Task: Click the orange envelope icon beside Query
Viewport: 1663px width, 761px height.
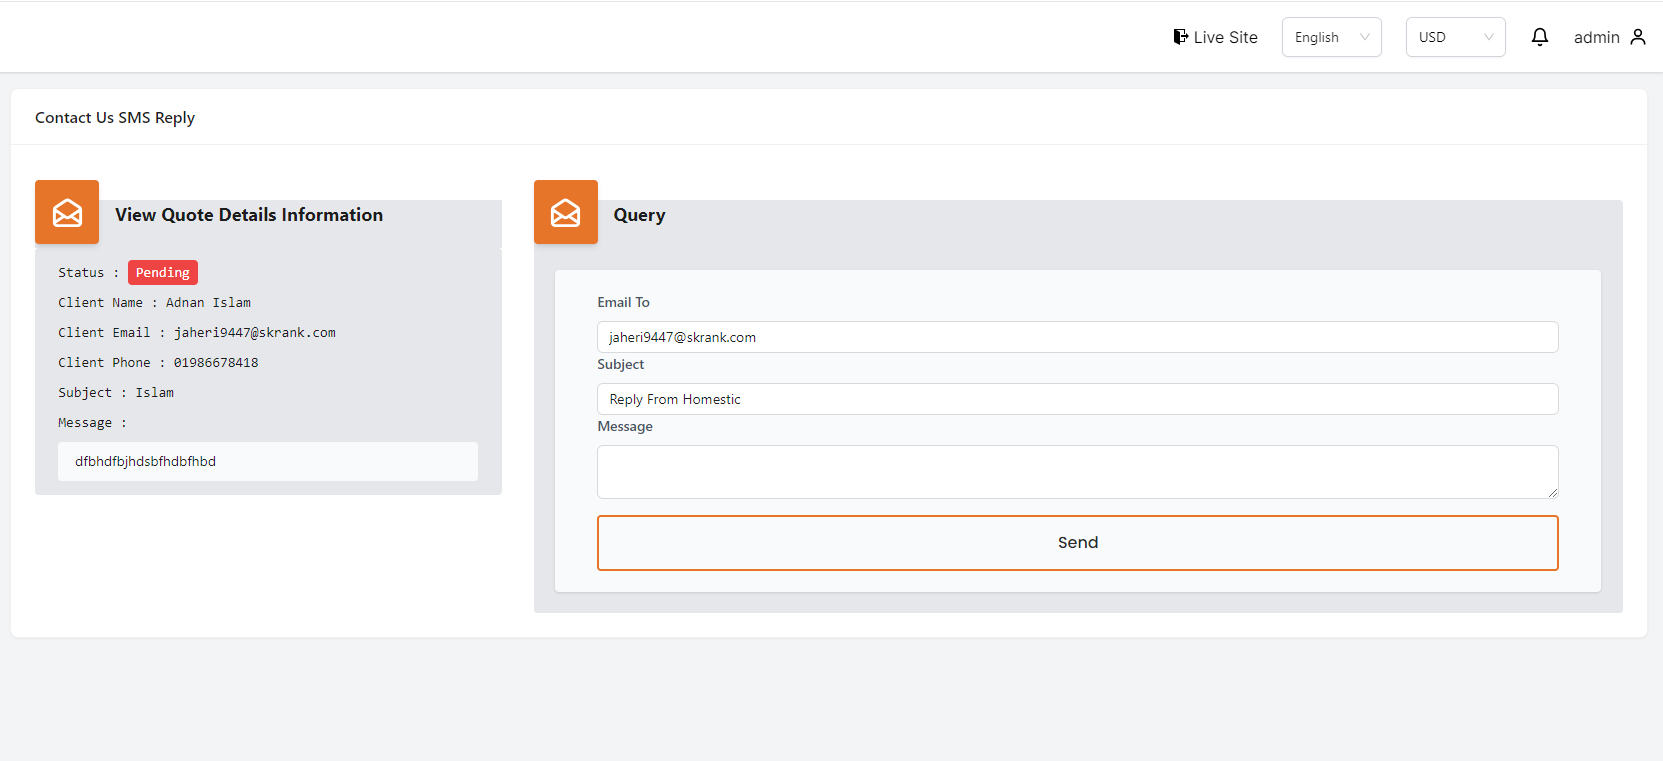Action: 566,212
